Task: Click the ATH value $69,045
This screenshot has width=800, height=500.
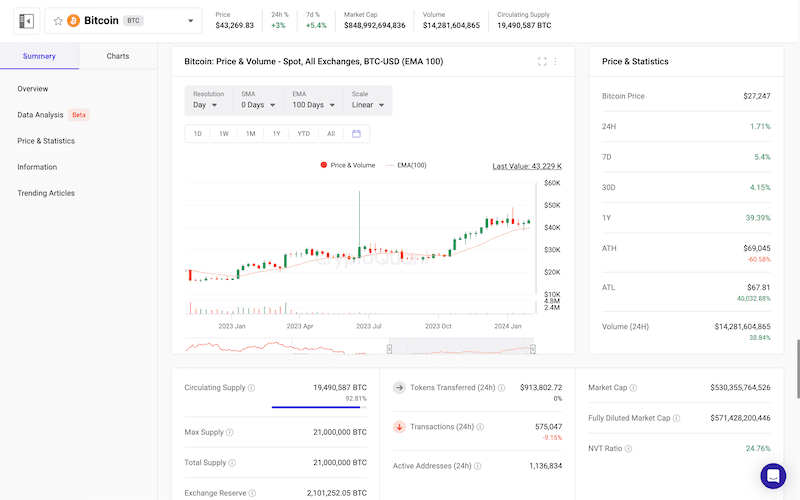Action: 757,248
